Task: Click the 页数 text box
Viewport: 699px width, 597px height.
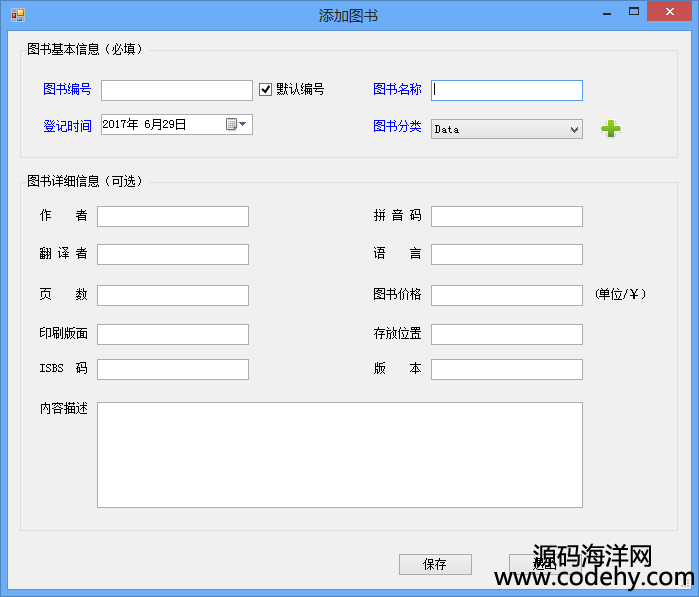Action: coord(172,295)
